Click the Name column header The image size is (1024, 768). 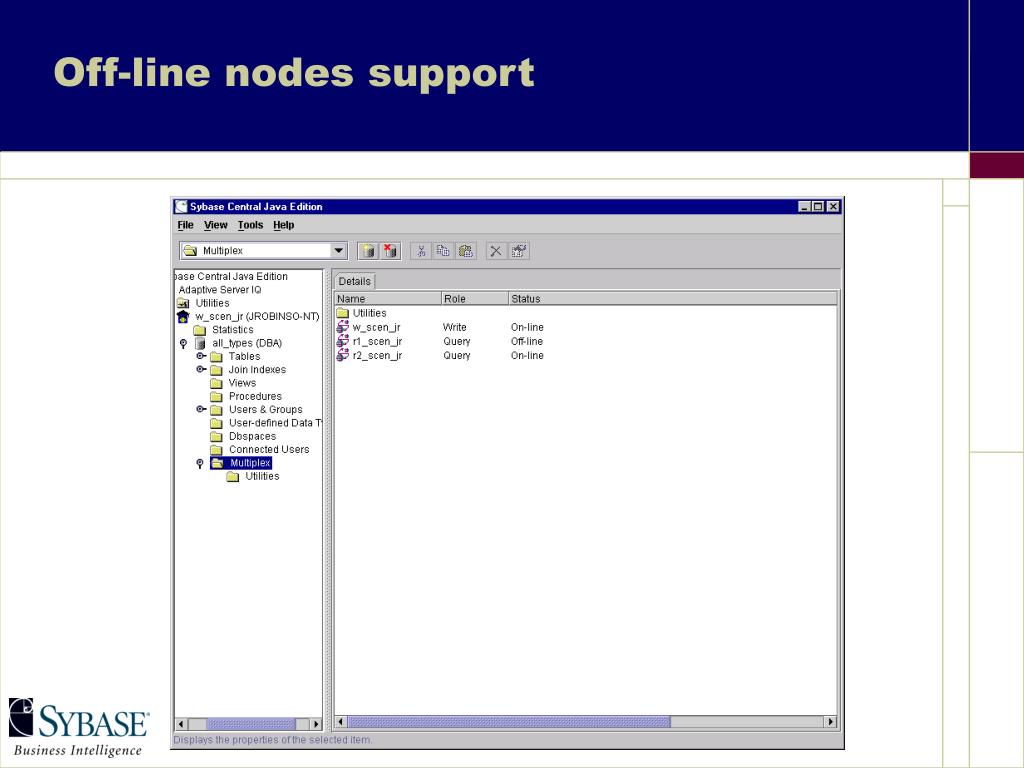[388, 298]
